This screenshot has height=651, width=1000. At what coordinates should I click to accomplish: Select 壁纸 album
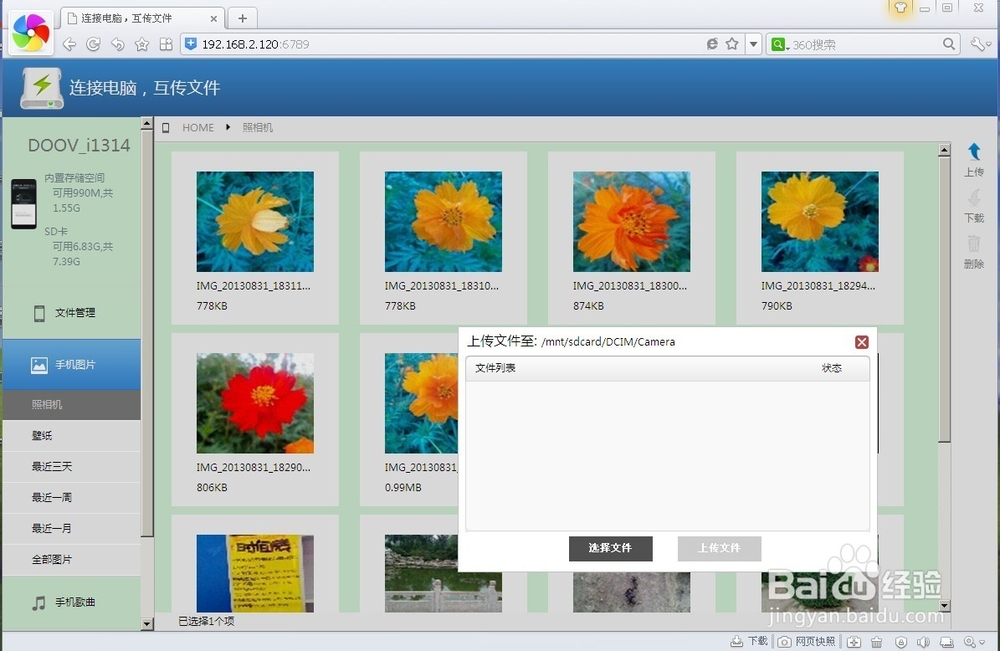point(71,436)
